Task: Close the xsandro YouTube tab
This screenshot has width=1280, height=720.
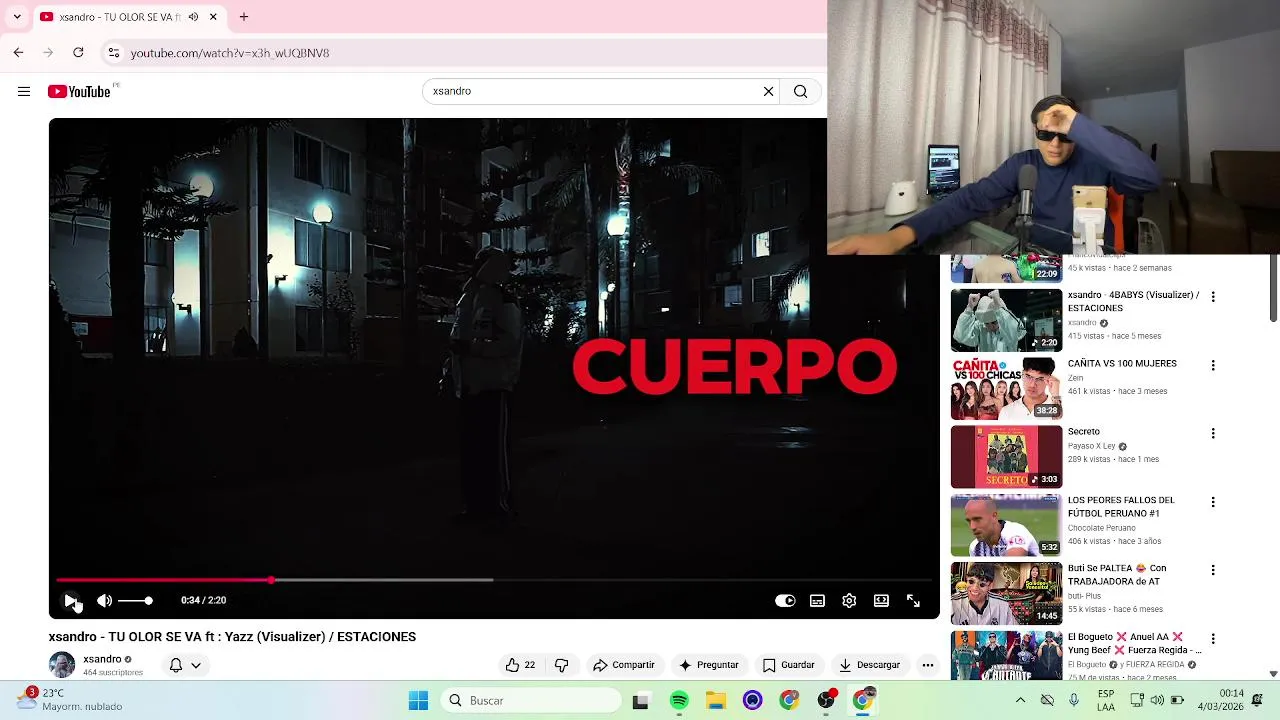Action: click(213, 17)
